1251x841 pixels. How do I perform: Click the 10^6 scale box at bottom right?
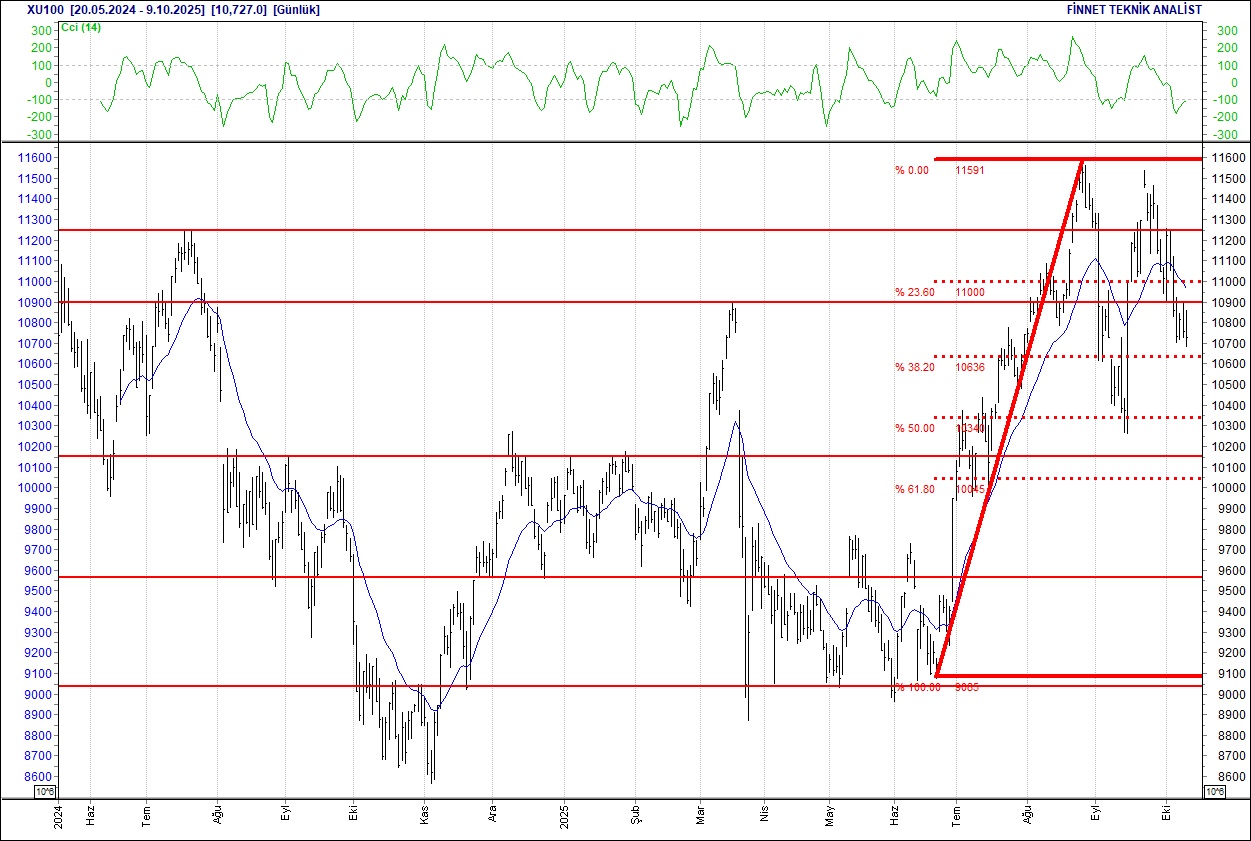(1214, 792)
